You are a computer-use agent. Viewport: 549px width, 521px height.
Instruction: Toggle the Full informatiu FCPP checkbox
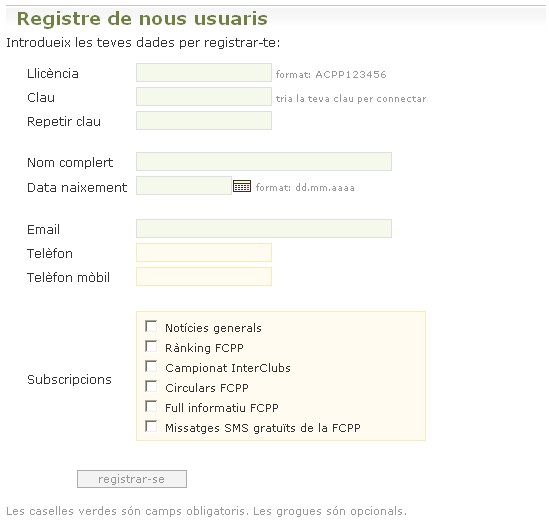tap(151, 406)
